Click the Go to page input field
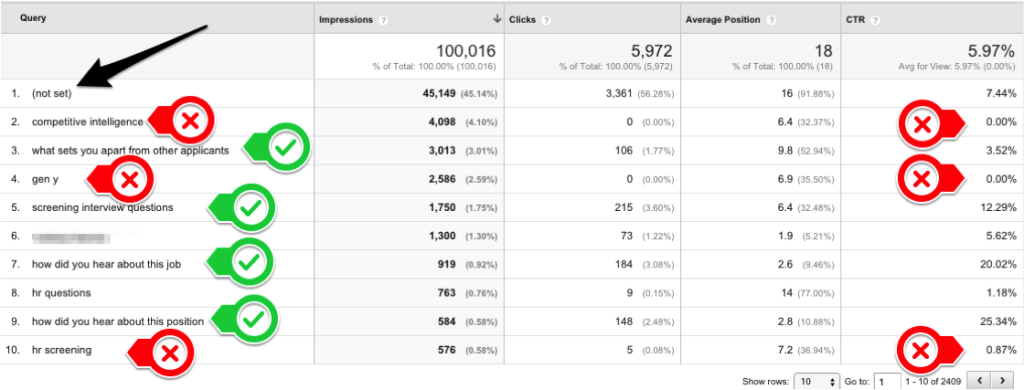 click(x=886, y=381)
